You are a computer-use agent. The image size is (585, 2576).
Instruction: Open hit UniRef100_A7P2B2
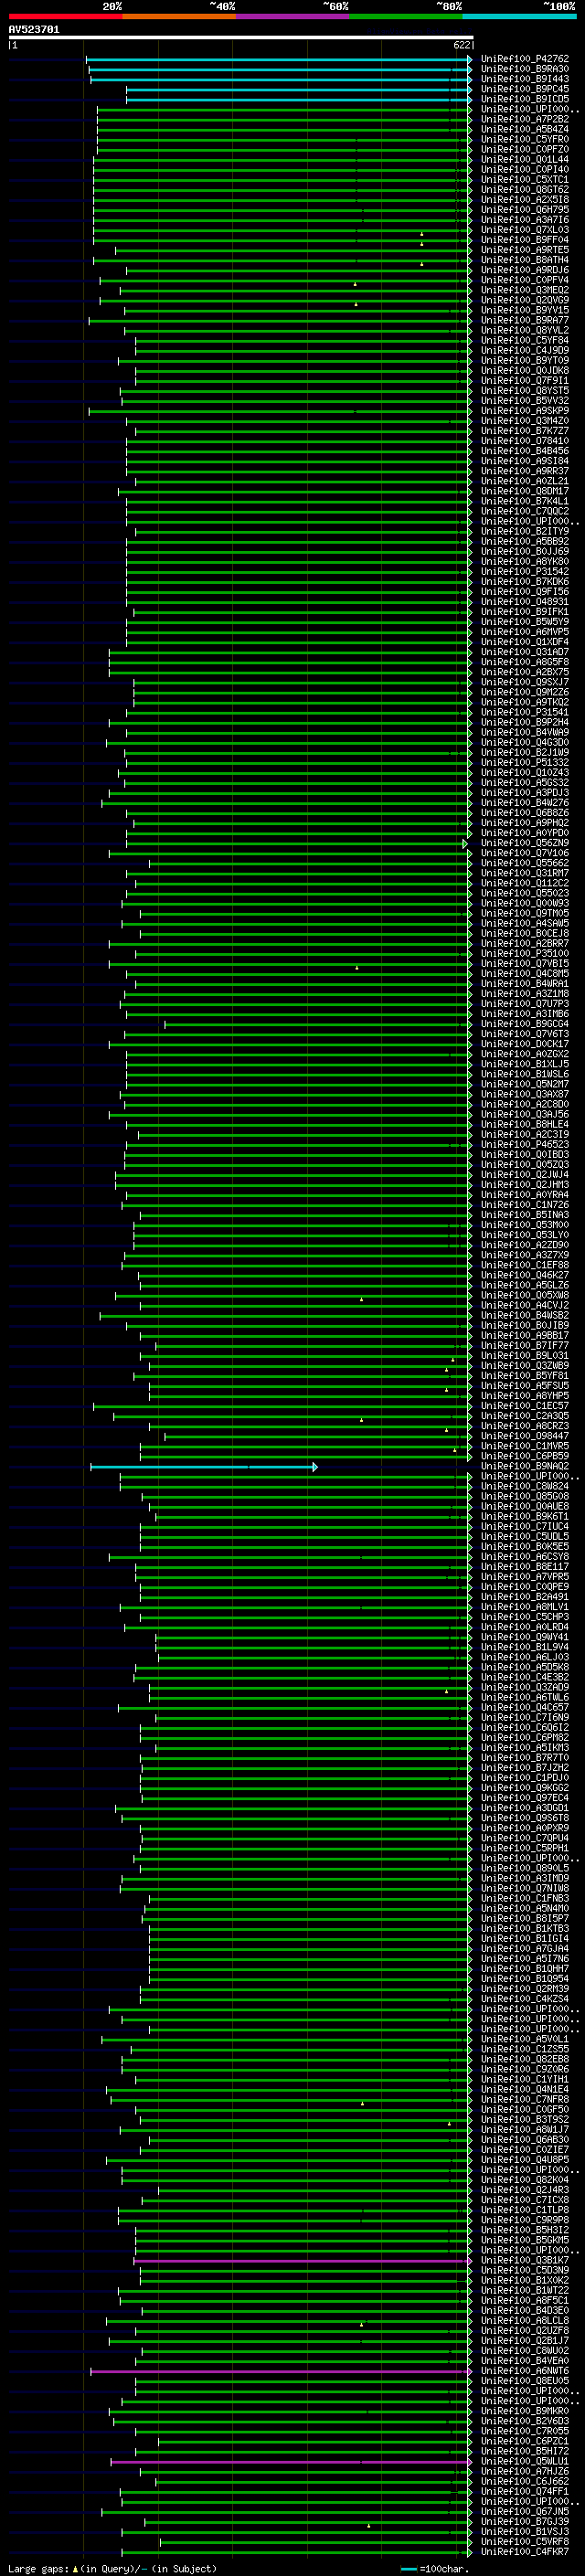point(524,119)
